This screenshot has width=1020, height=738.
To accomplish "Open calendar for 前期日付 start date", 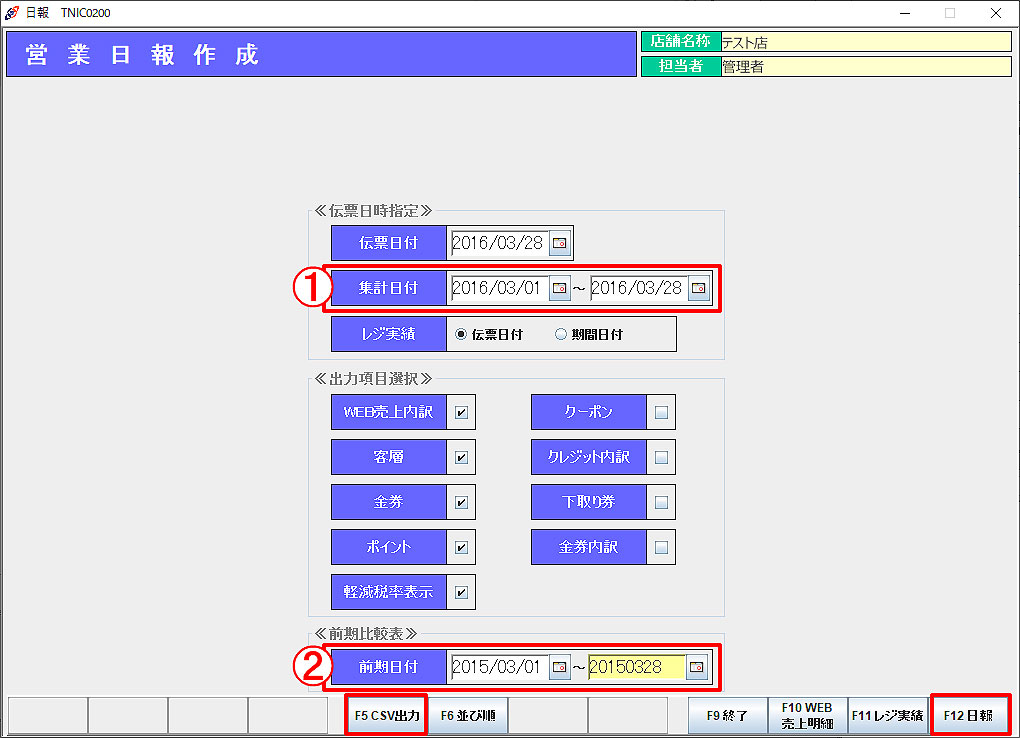I will 559,667.
